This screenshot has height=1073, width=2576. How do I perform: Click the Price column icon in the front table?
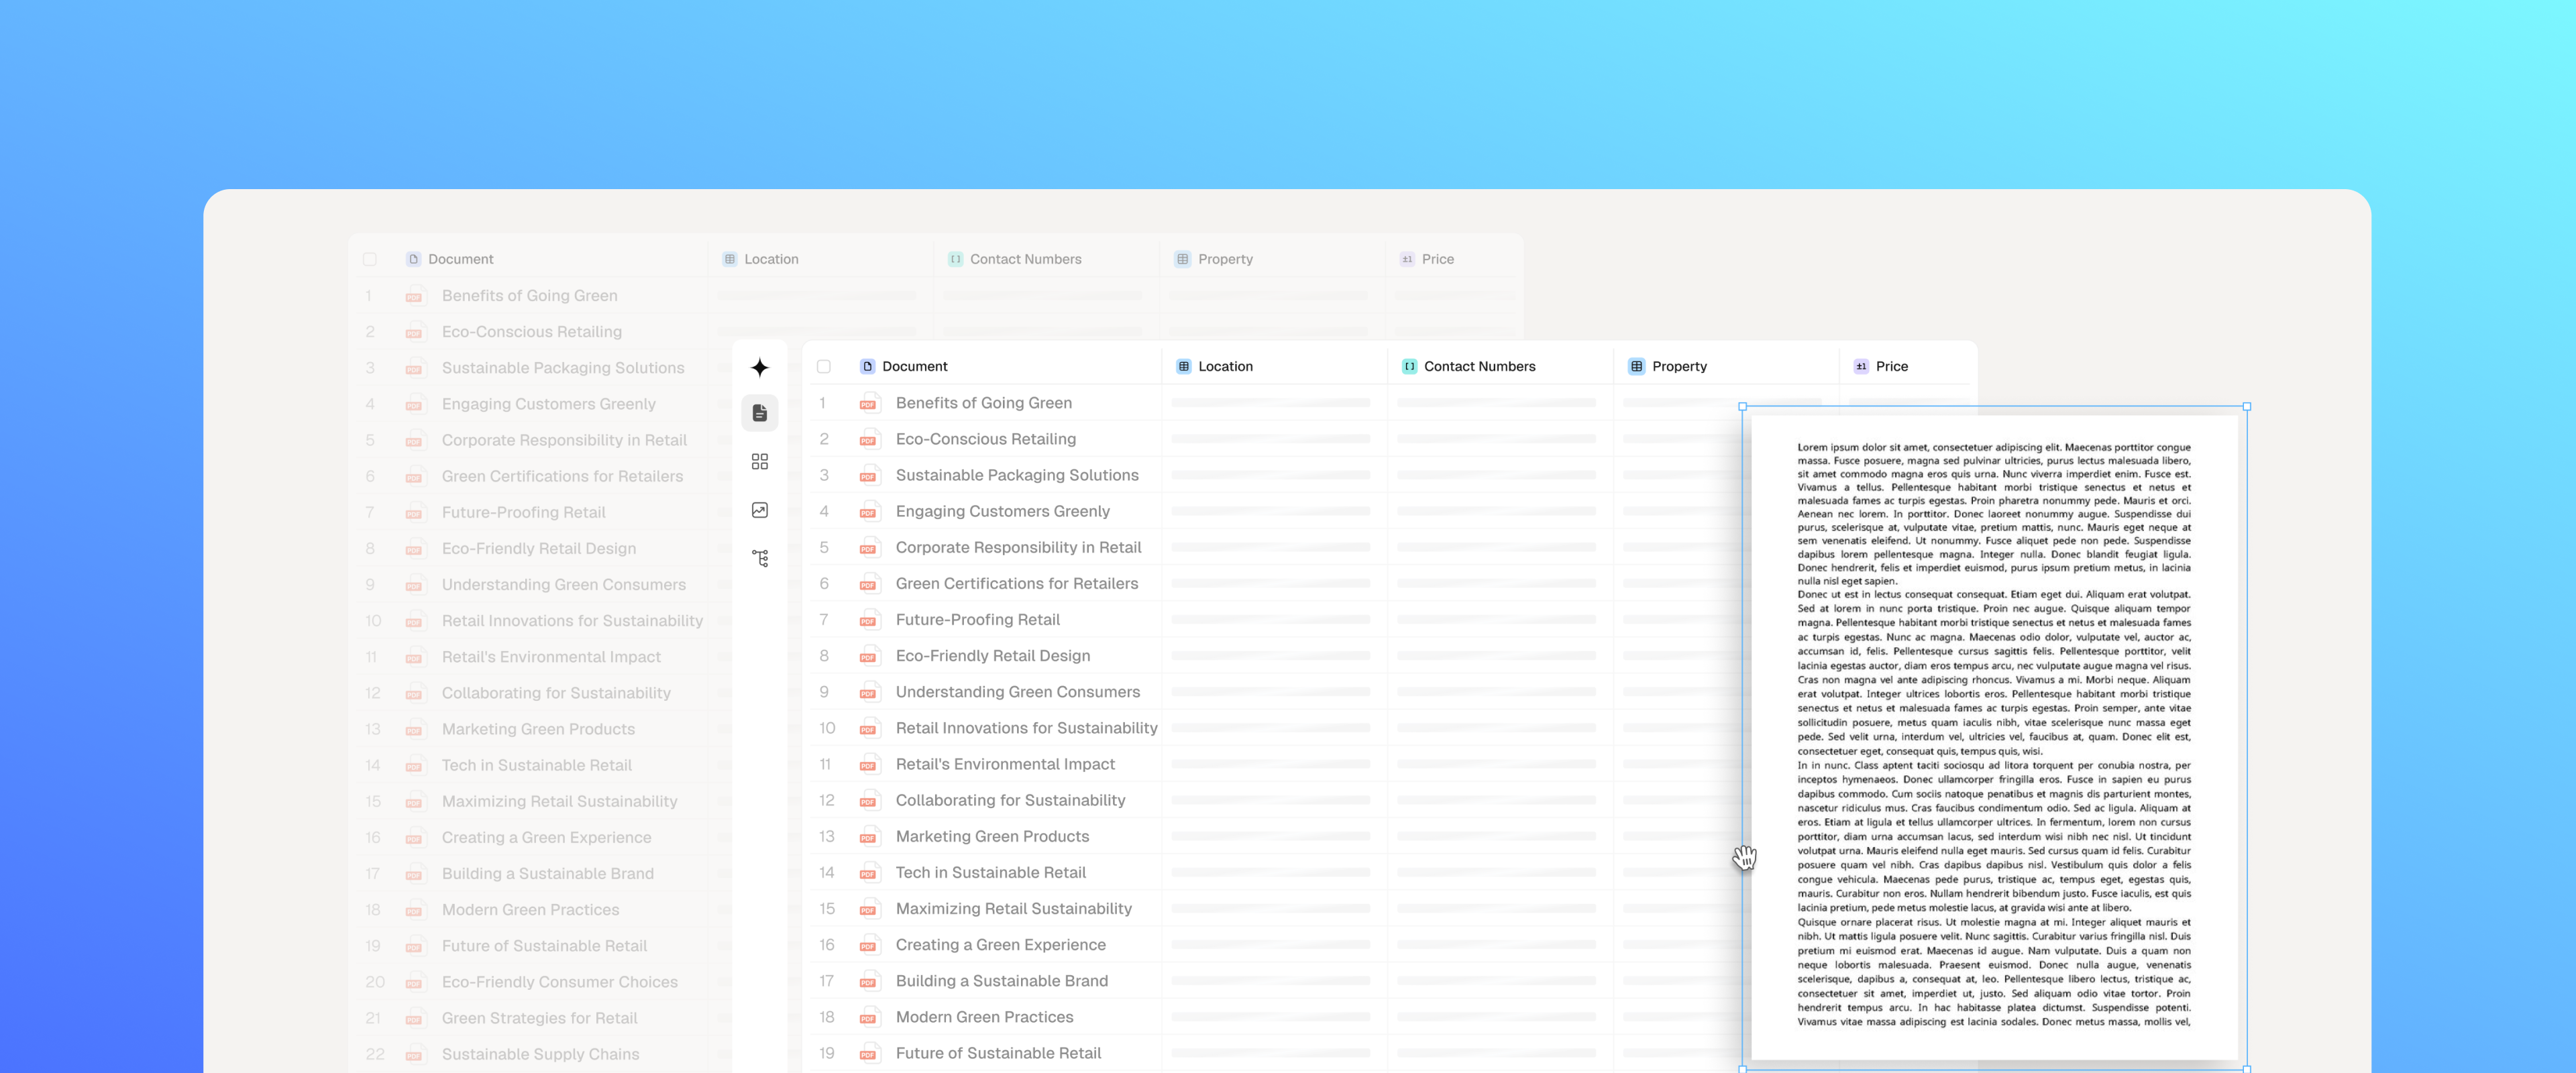[x=1861, y=366]
